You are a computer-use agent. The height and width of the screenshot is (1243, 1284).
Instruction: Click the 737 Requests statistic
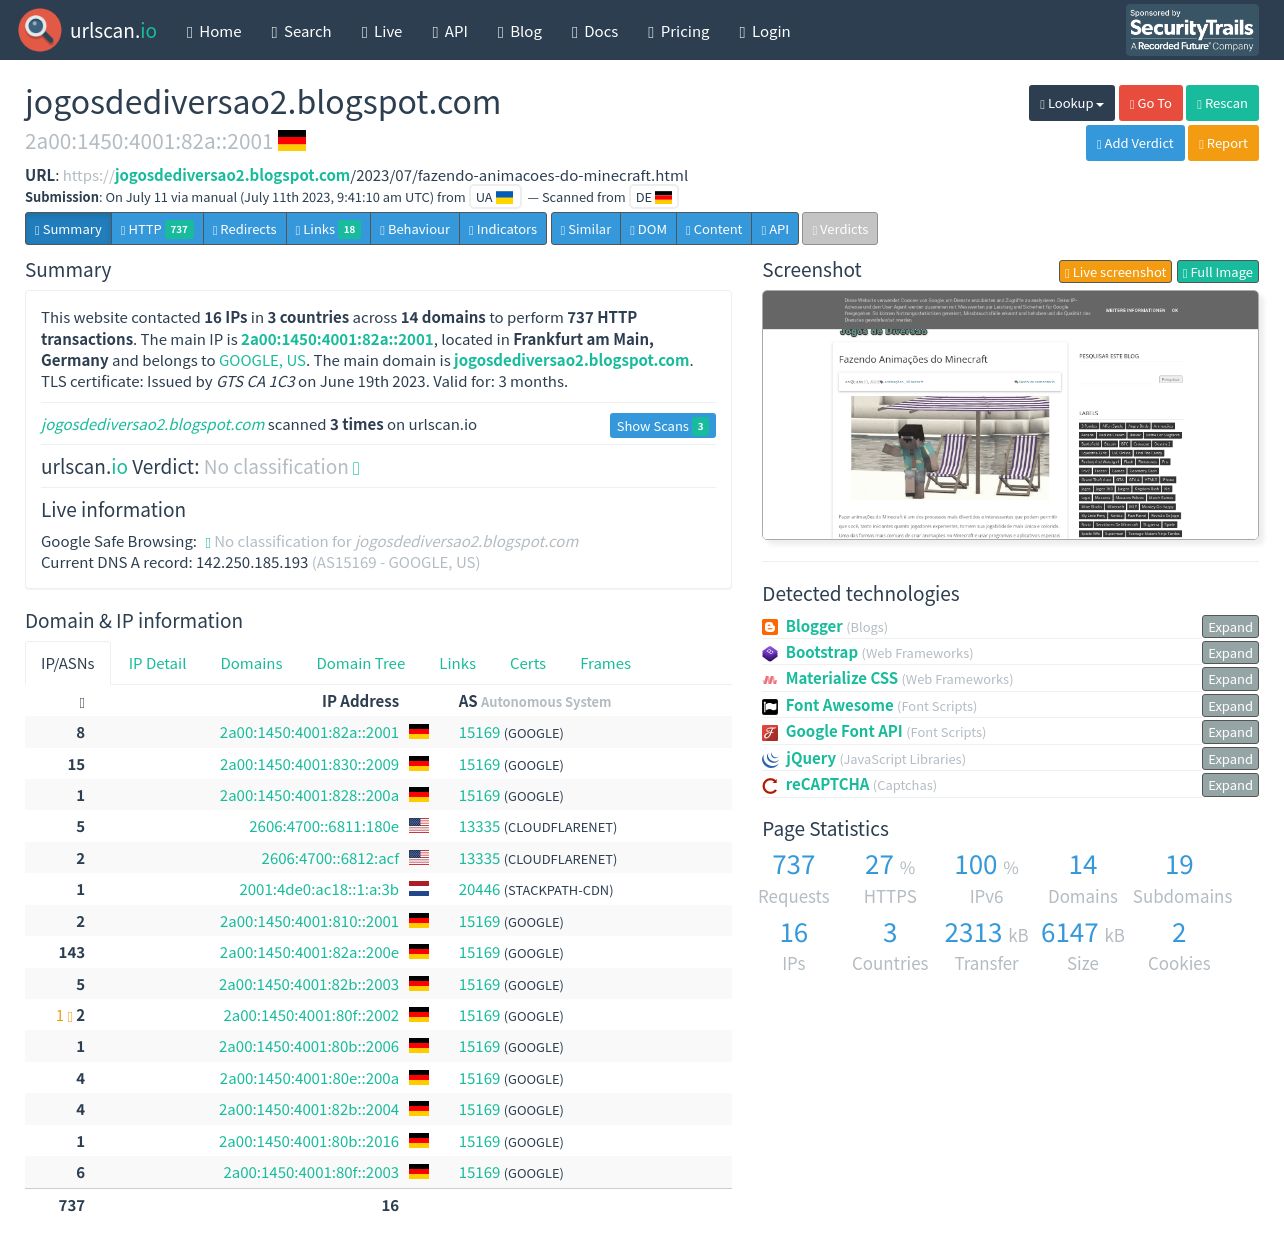[794, 878]
